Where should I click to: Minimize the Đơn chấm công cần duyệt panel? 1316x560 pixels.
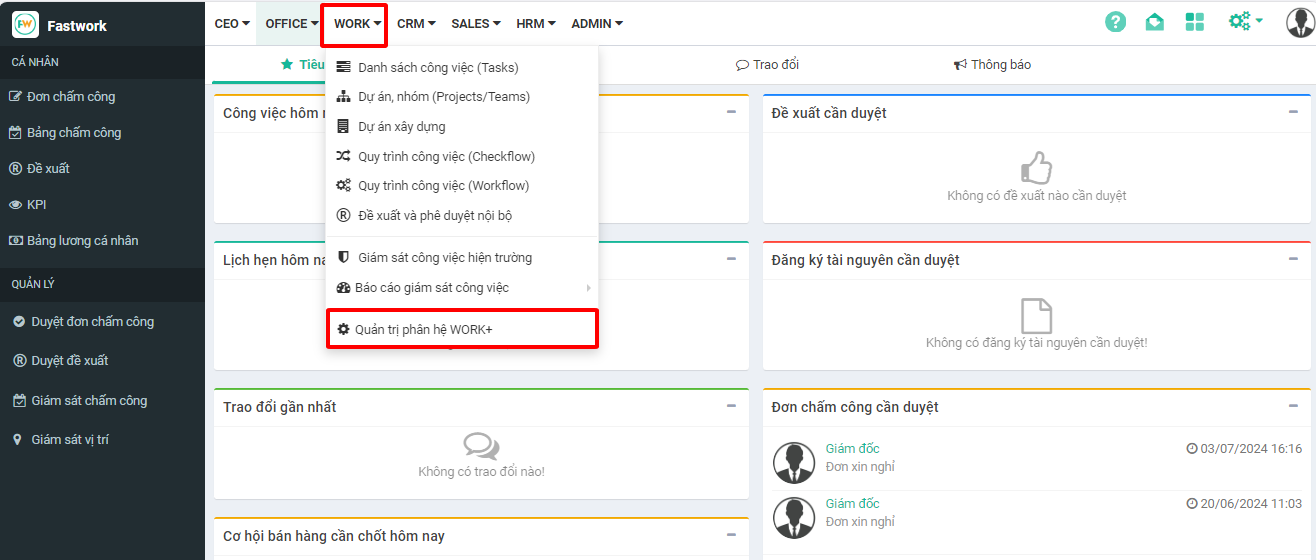tap(1294, 406)
